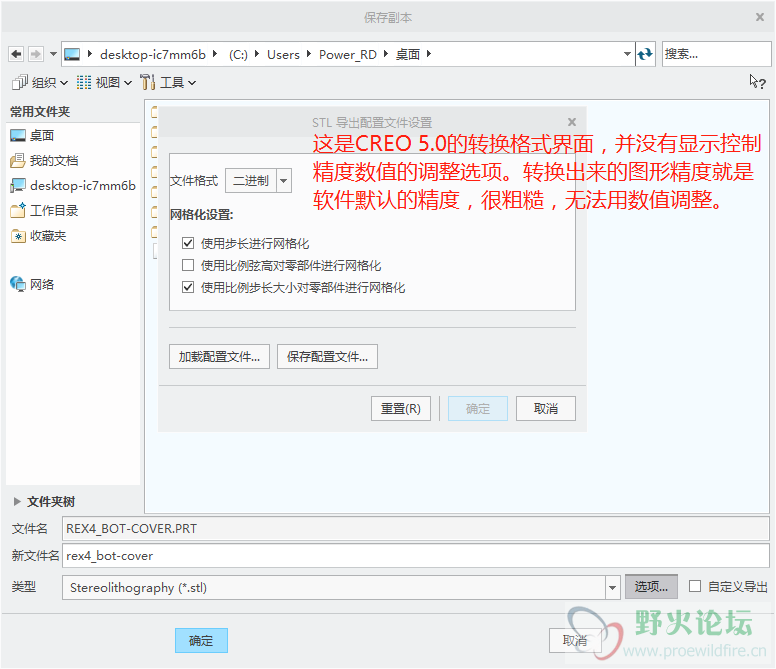Viewport: 776px width, 669px height.
Task: Click the context help cursor icon
Action: [x=757, y=82]
